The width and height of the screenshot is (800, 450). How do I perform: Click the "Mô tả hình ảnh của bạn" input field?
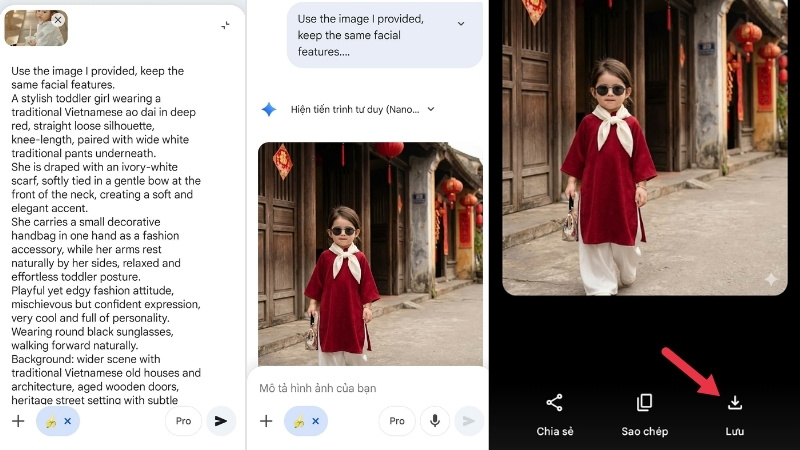tap(360, 387)
